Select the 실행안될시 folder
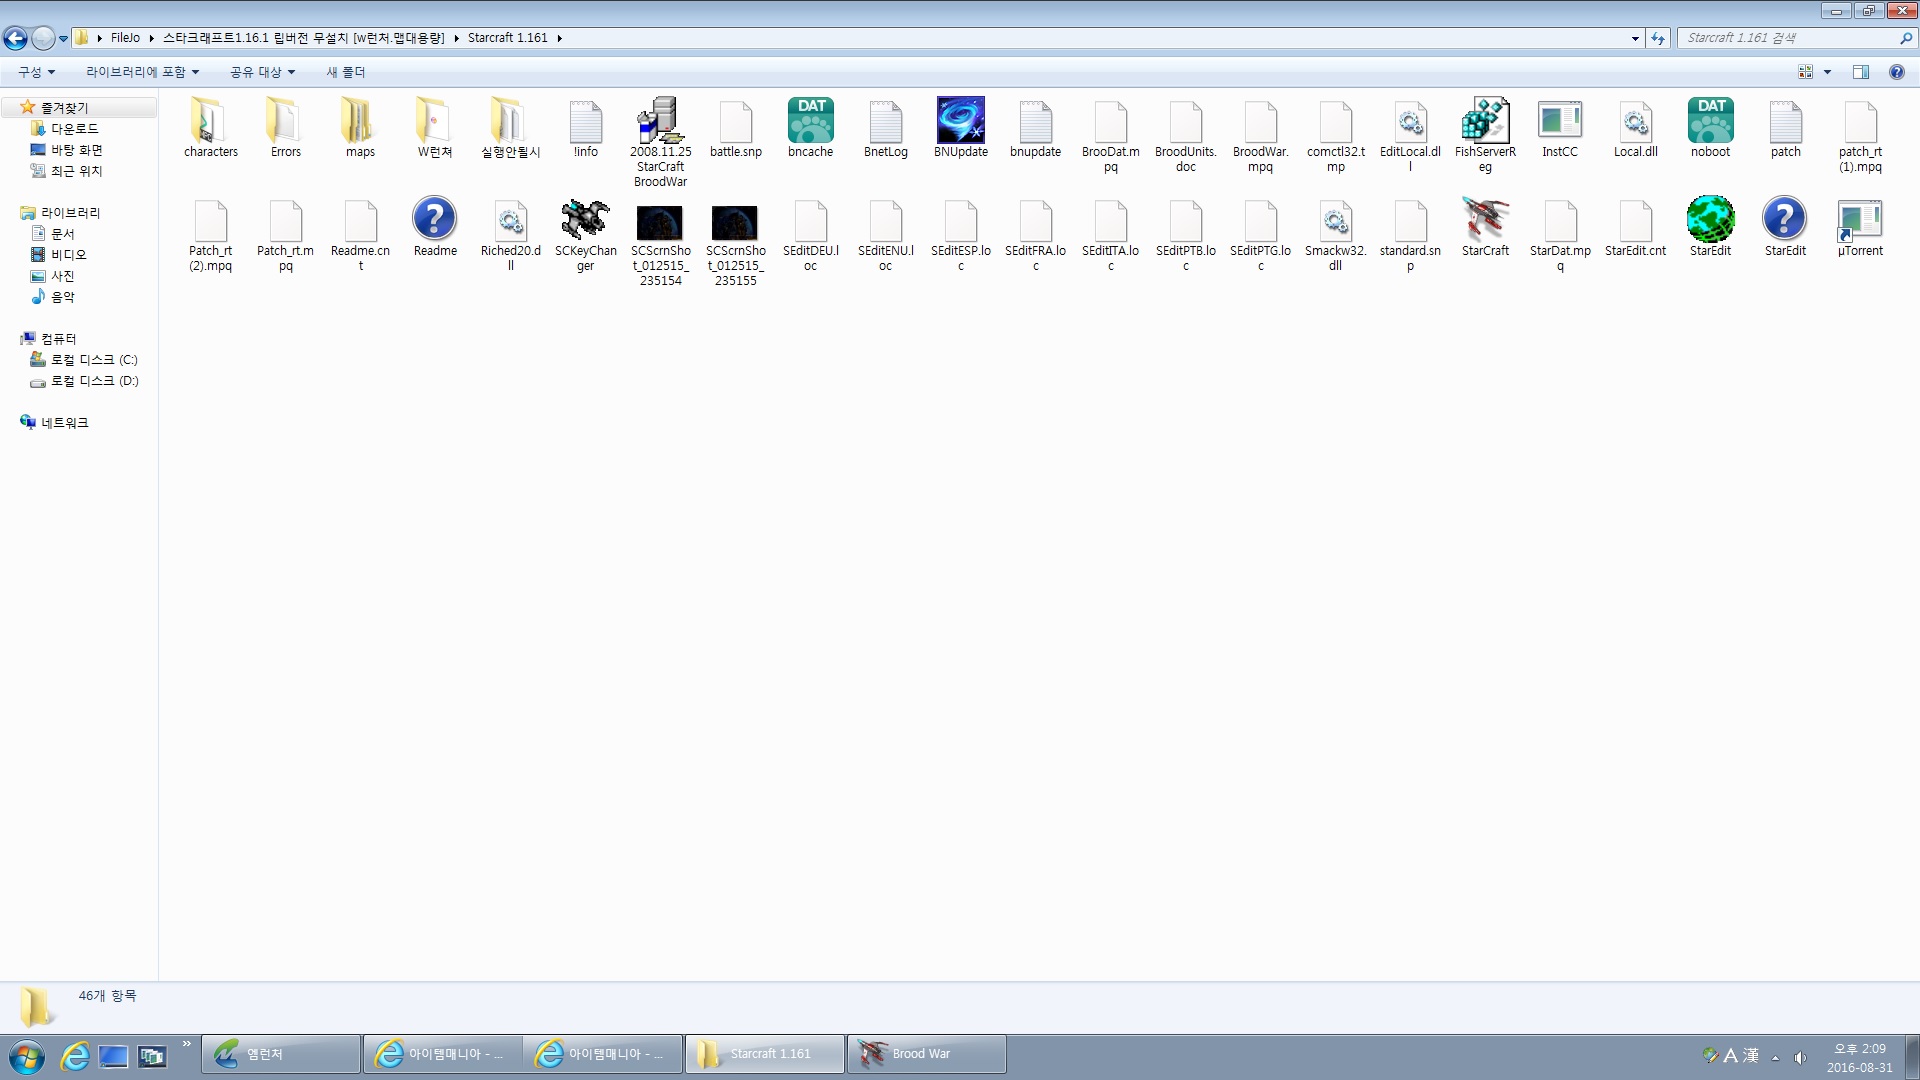The height and width of the screenshot is (1080, 1920). click(x=510, y=128)
